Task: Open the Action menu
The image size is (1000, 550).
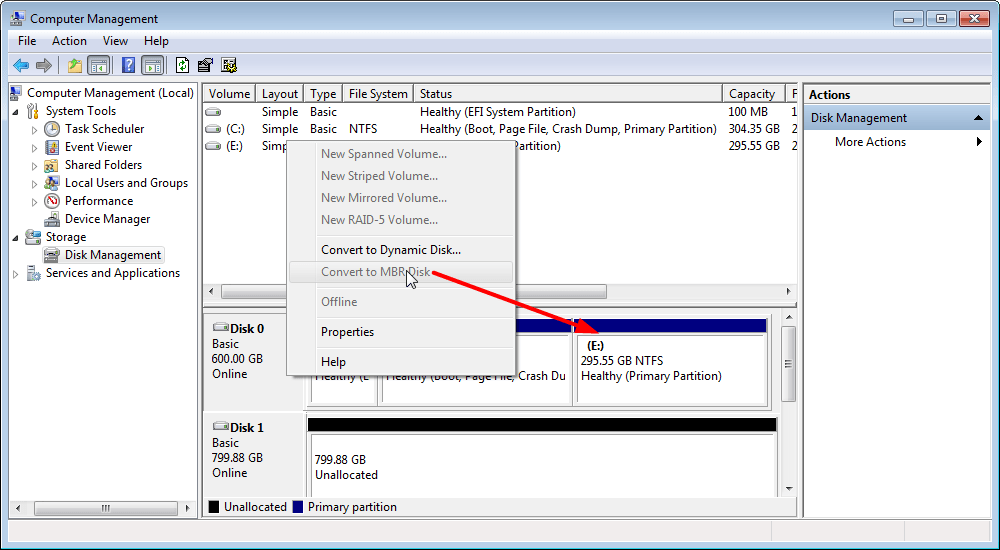Action: 69,41
